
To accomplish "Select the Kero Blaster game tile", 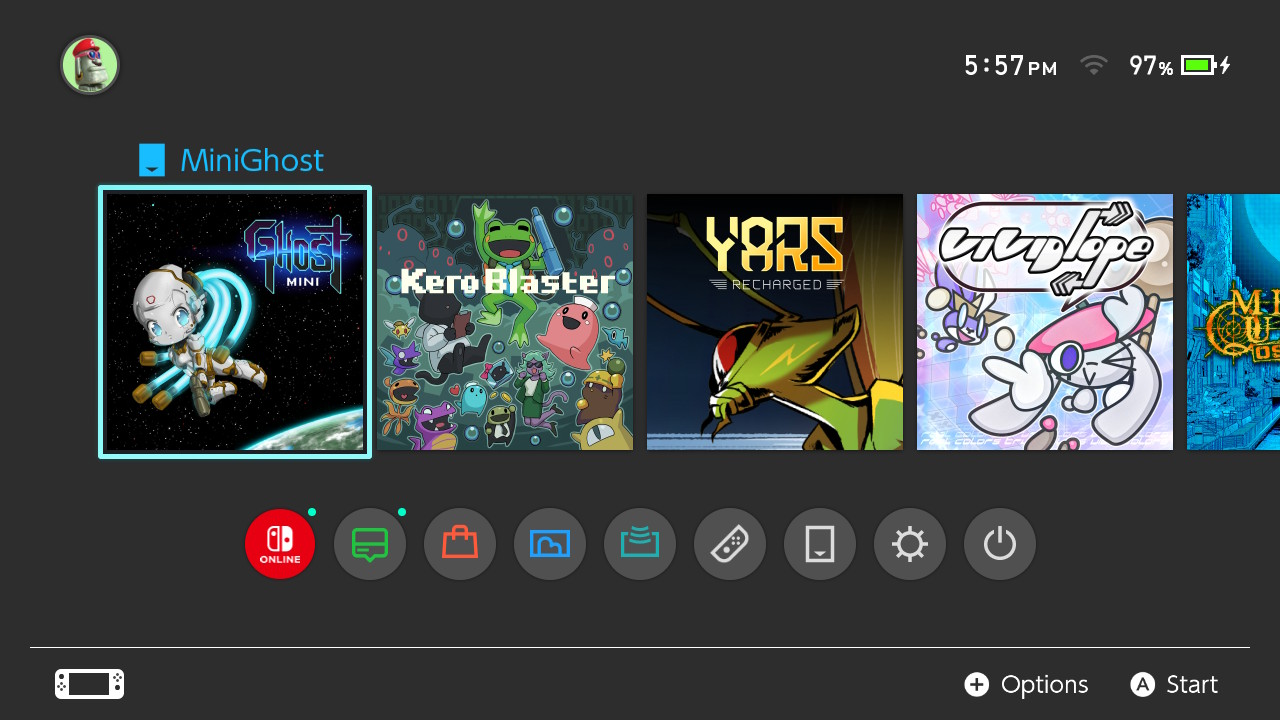I will click(x=505, y=322).
